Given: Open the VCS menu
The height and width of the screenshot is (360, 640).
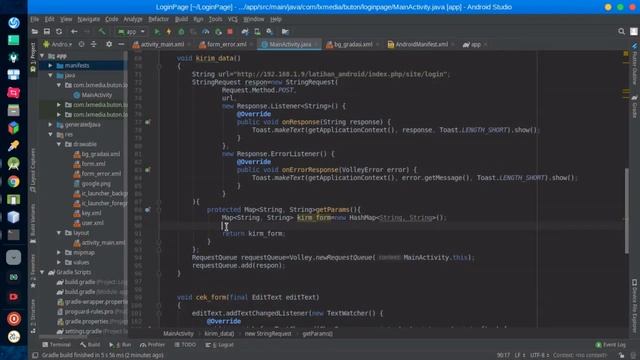Looking at the screenshot, I should [x=233, y=19].
